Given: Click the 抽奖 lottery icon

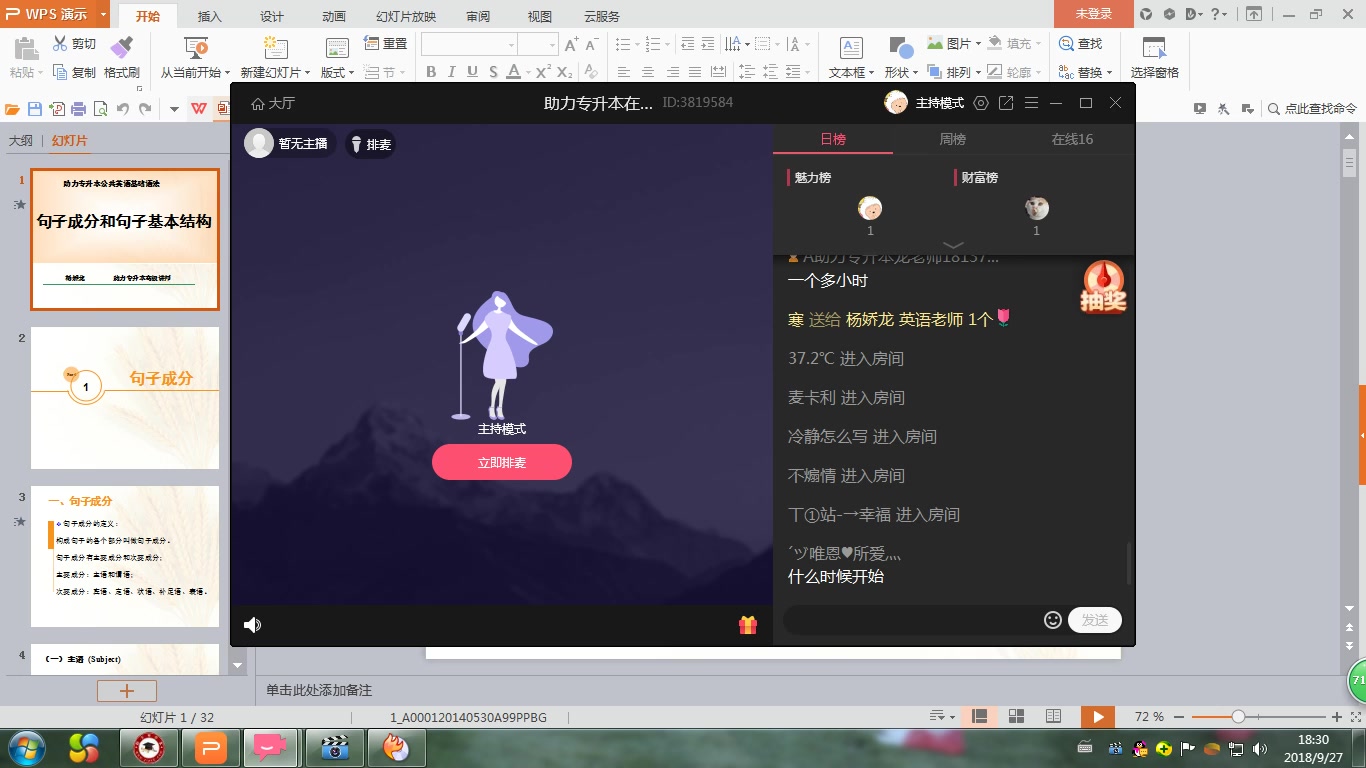Looking at the screenshot, I should pos(1103,287).
